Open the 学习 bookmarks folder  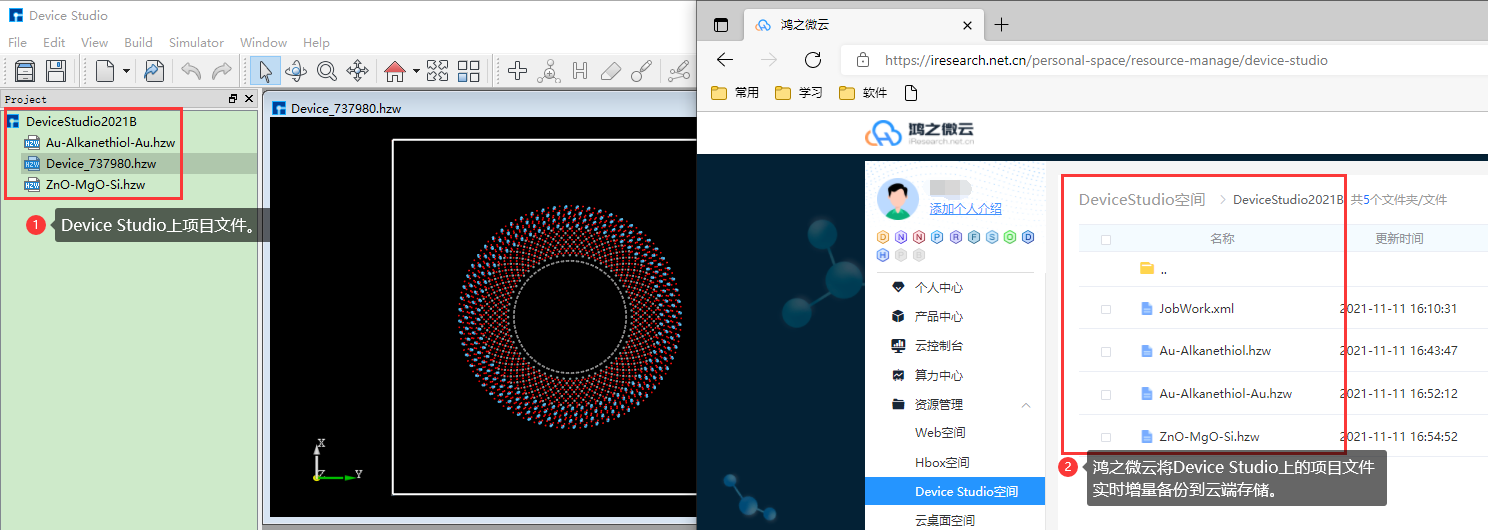[x=799, y=92]
